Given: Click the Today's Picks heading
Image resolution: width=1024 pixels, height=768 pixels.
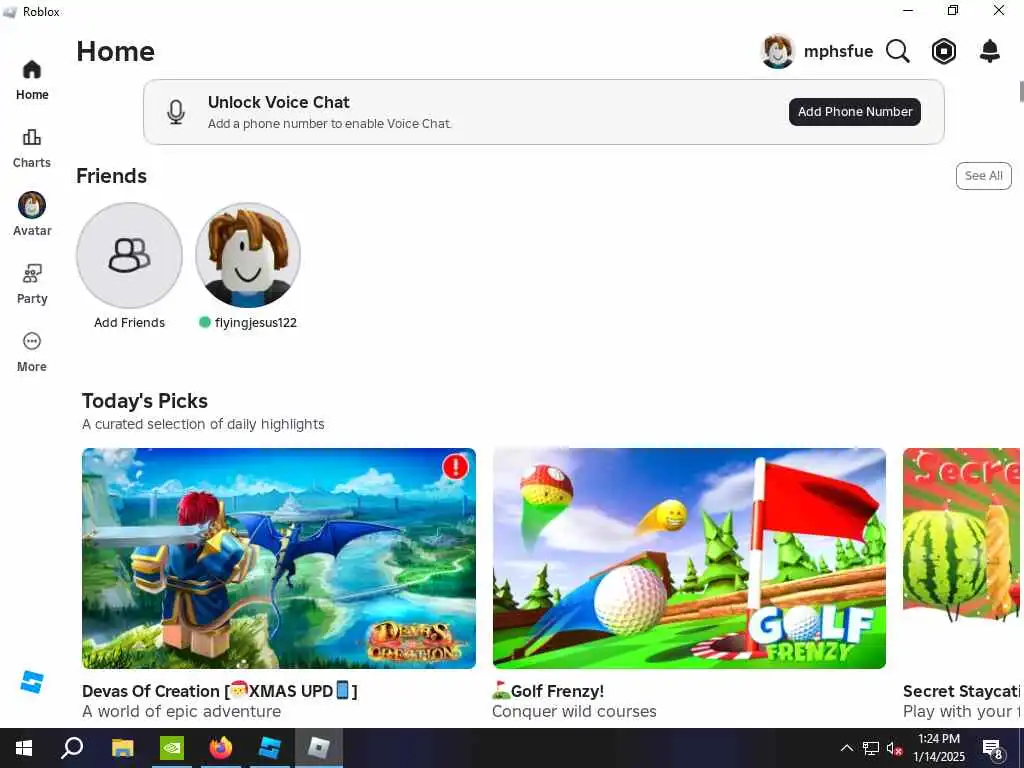Looking at the screenshot, I should coord(145,401).
